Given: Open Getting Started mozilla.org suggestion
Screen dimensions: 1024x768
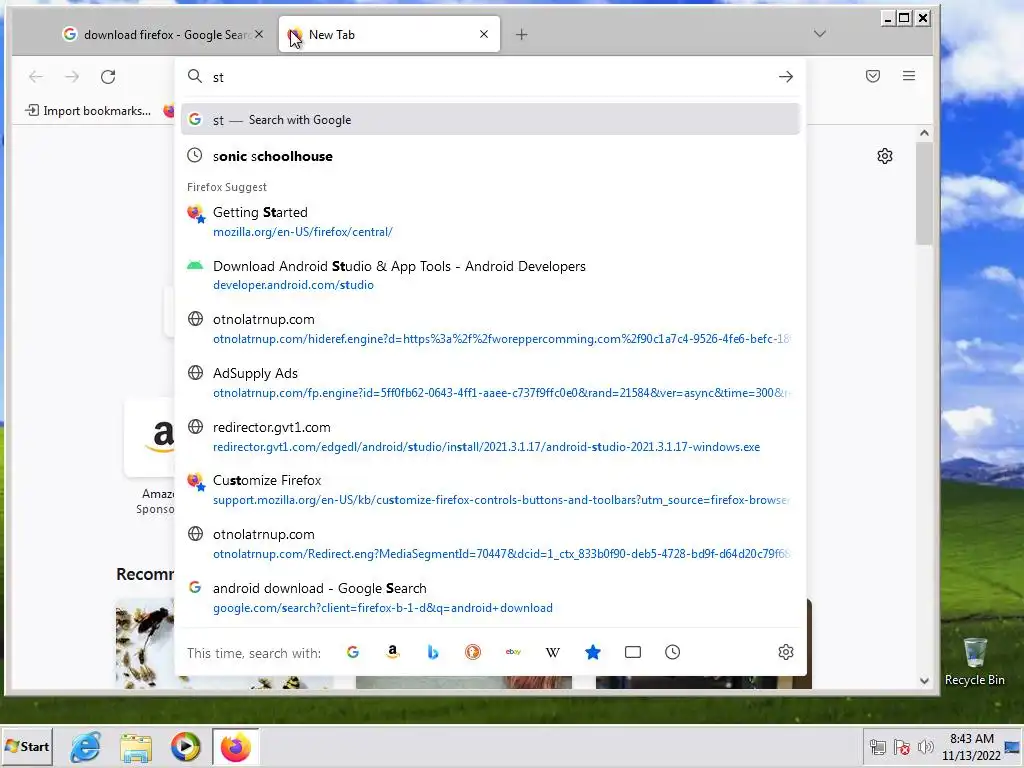Looking at the screenshot, I should (x=490, y=221).
